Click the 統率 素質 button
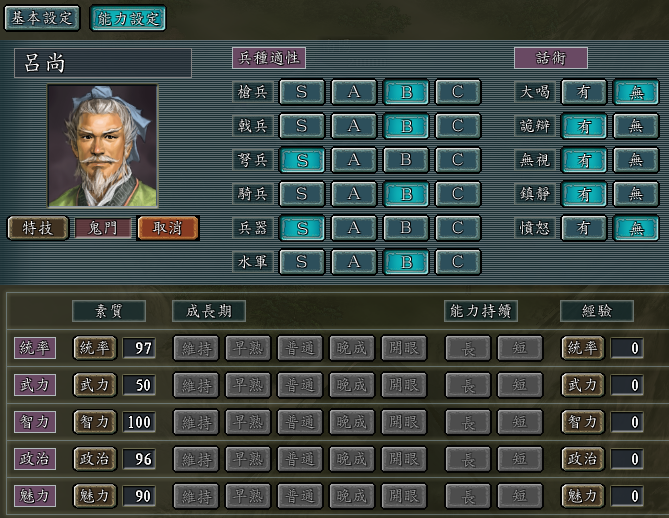The height and width of the screenshot is (518, 669). click(x=95, y=348)
